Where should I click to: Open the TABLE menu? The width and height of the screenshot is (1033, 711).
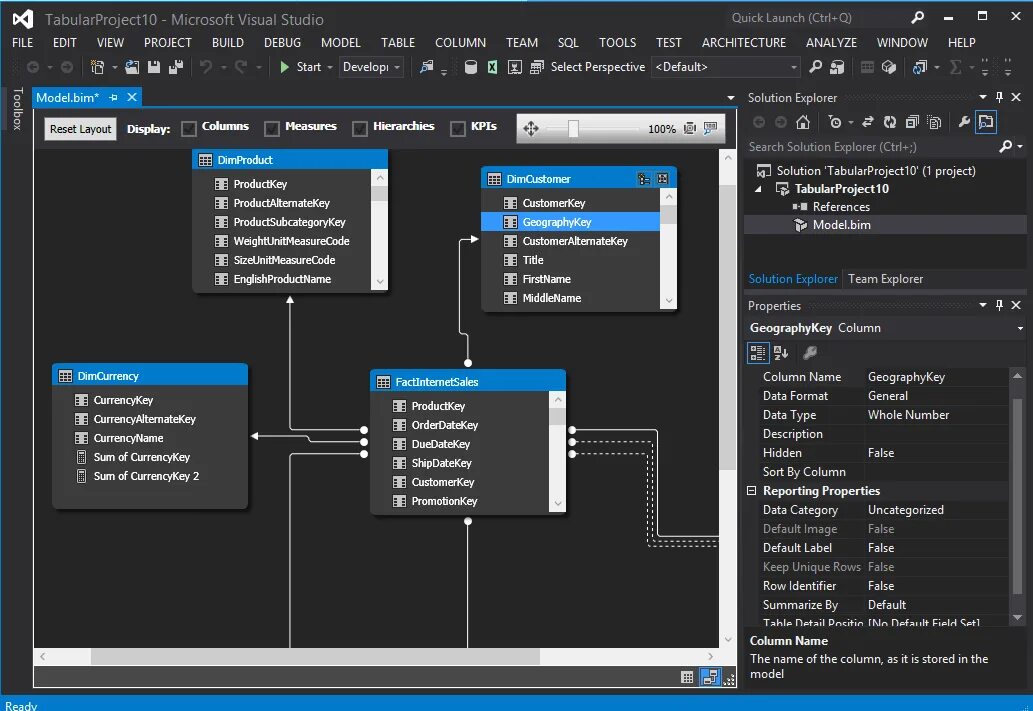pos(398,42)
